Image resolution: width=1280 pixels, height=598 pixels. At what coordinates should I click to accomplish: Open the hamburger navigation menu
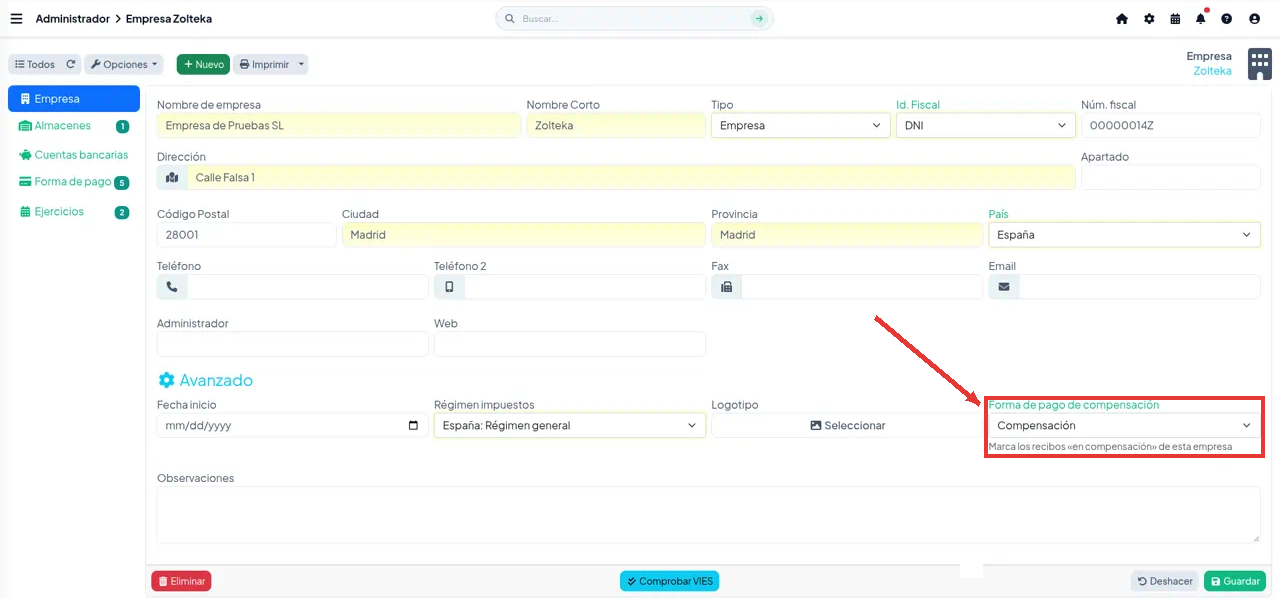(16, 18)
